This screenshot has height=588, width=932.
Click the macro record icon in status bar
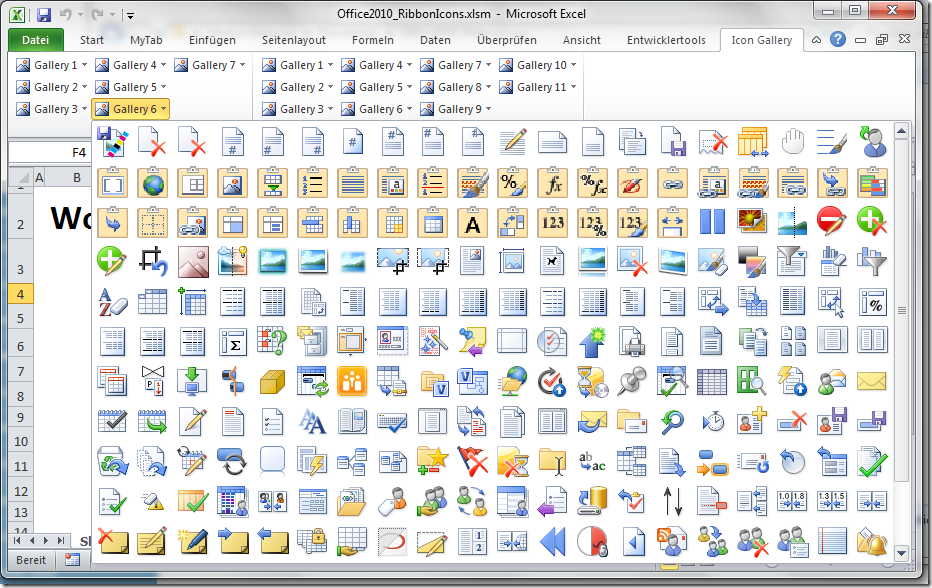click(73, 559)
